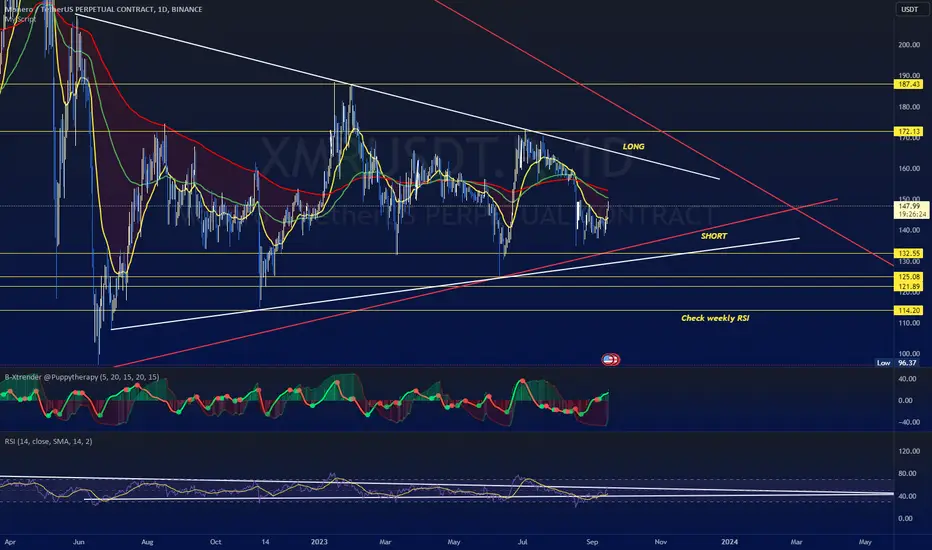Click the Jul label on time axis
The image size is (932, 550).
coord(522,542)
